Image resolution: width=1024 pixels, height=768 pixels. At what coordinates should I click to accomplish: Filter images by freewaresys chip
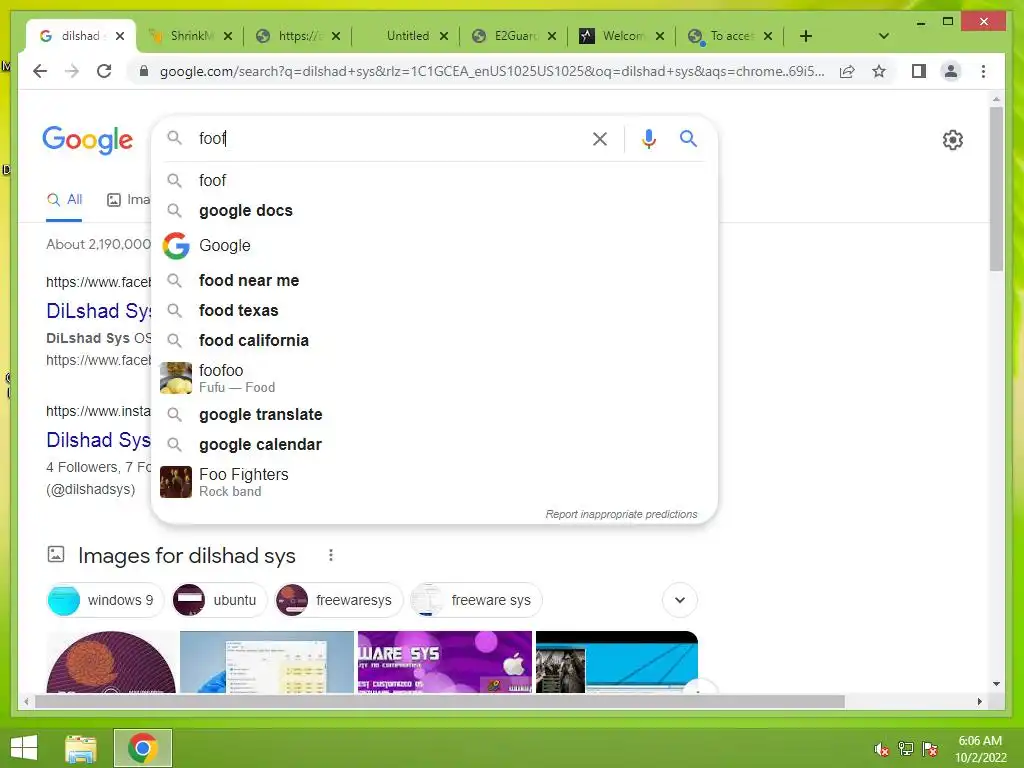click(x=338, y=600)
